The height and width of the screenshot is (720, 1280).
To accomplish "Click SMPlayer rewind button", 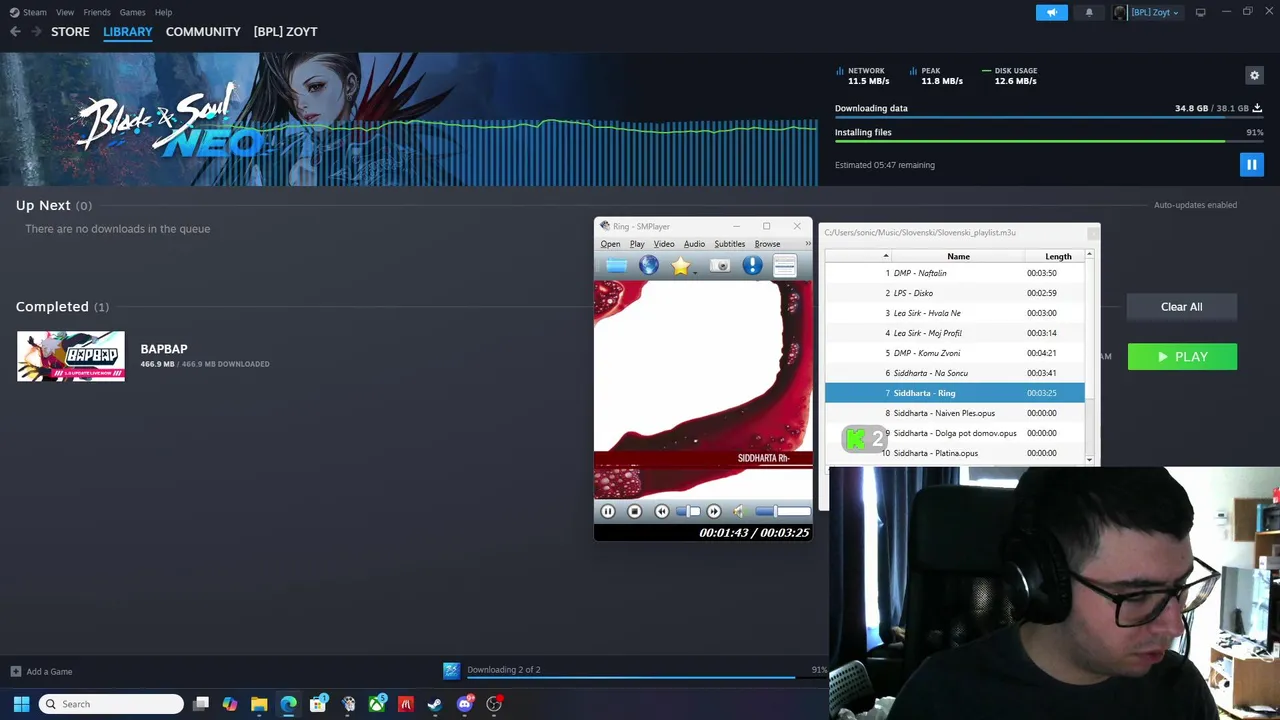I will (661, 511).
